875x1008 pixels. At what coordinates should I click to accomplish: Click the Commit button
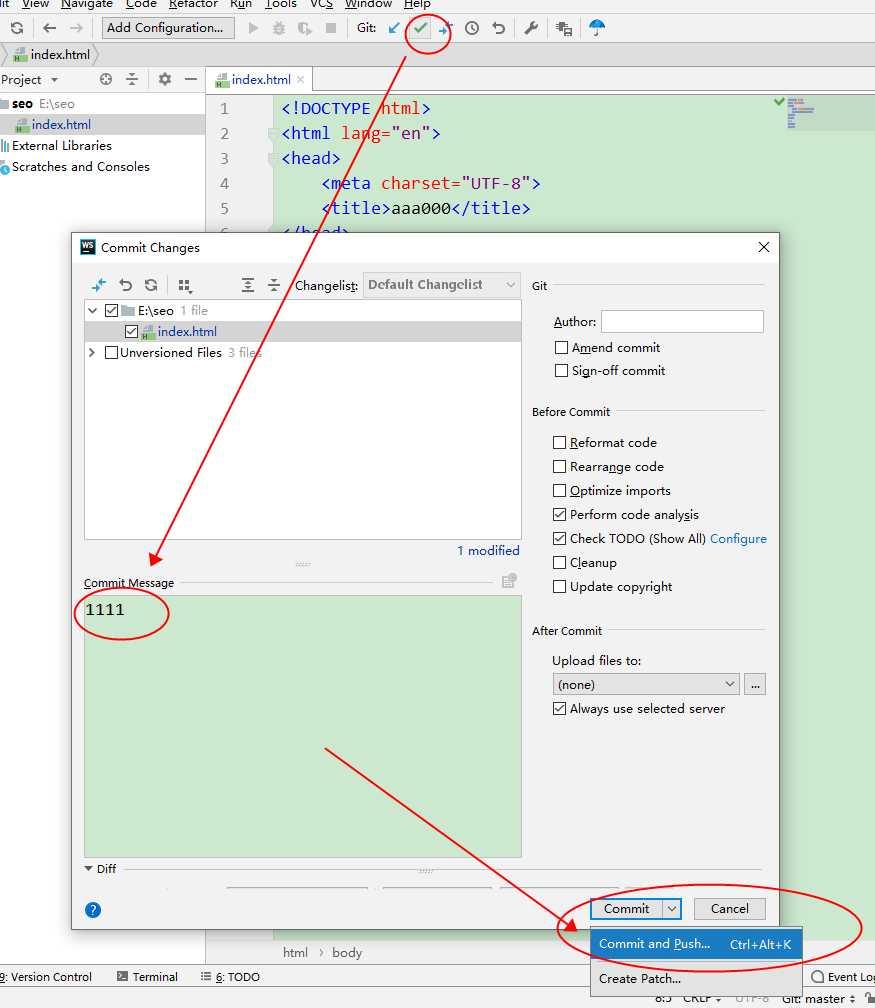627,909
